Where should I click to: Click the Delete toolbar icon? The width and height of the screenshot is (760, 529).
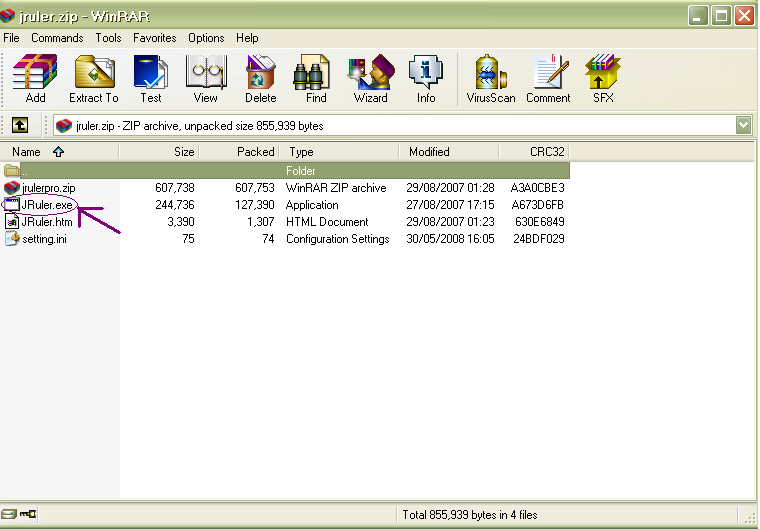point(261,79)
